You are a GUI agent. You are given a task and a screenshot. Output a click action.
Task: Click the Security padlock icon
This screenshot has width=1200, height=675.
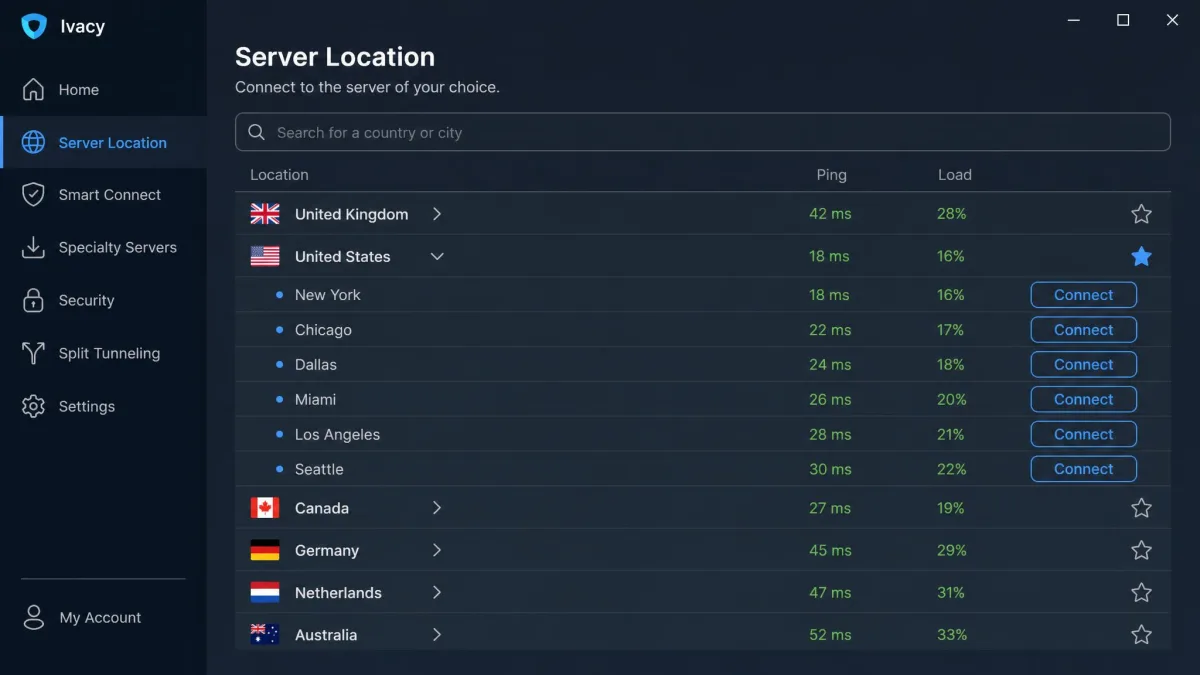33,300
